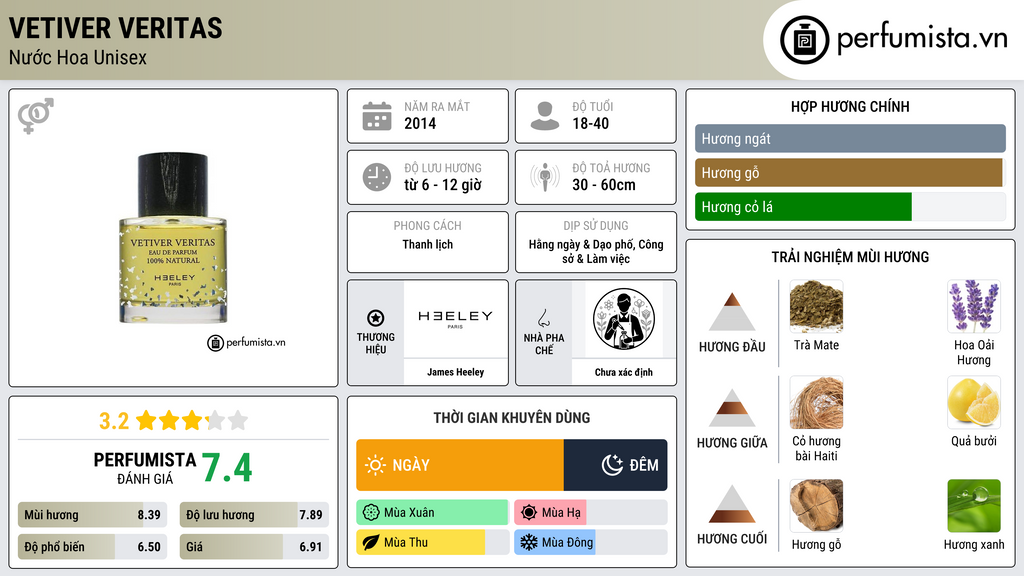Click the Hoa Oải Hương lavender image
1024x576 pixels.
[x=974, y=306]
